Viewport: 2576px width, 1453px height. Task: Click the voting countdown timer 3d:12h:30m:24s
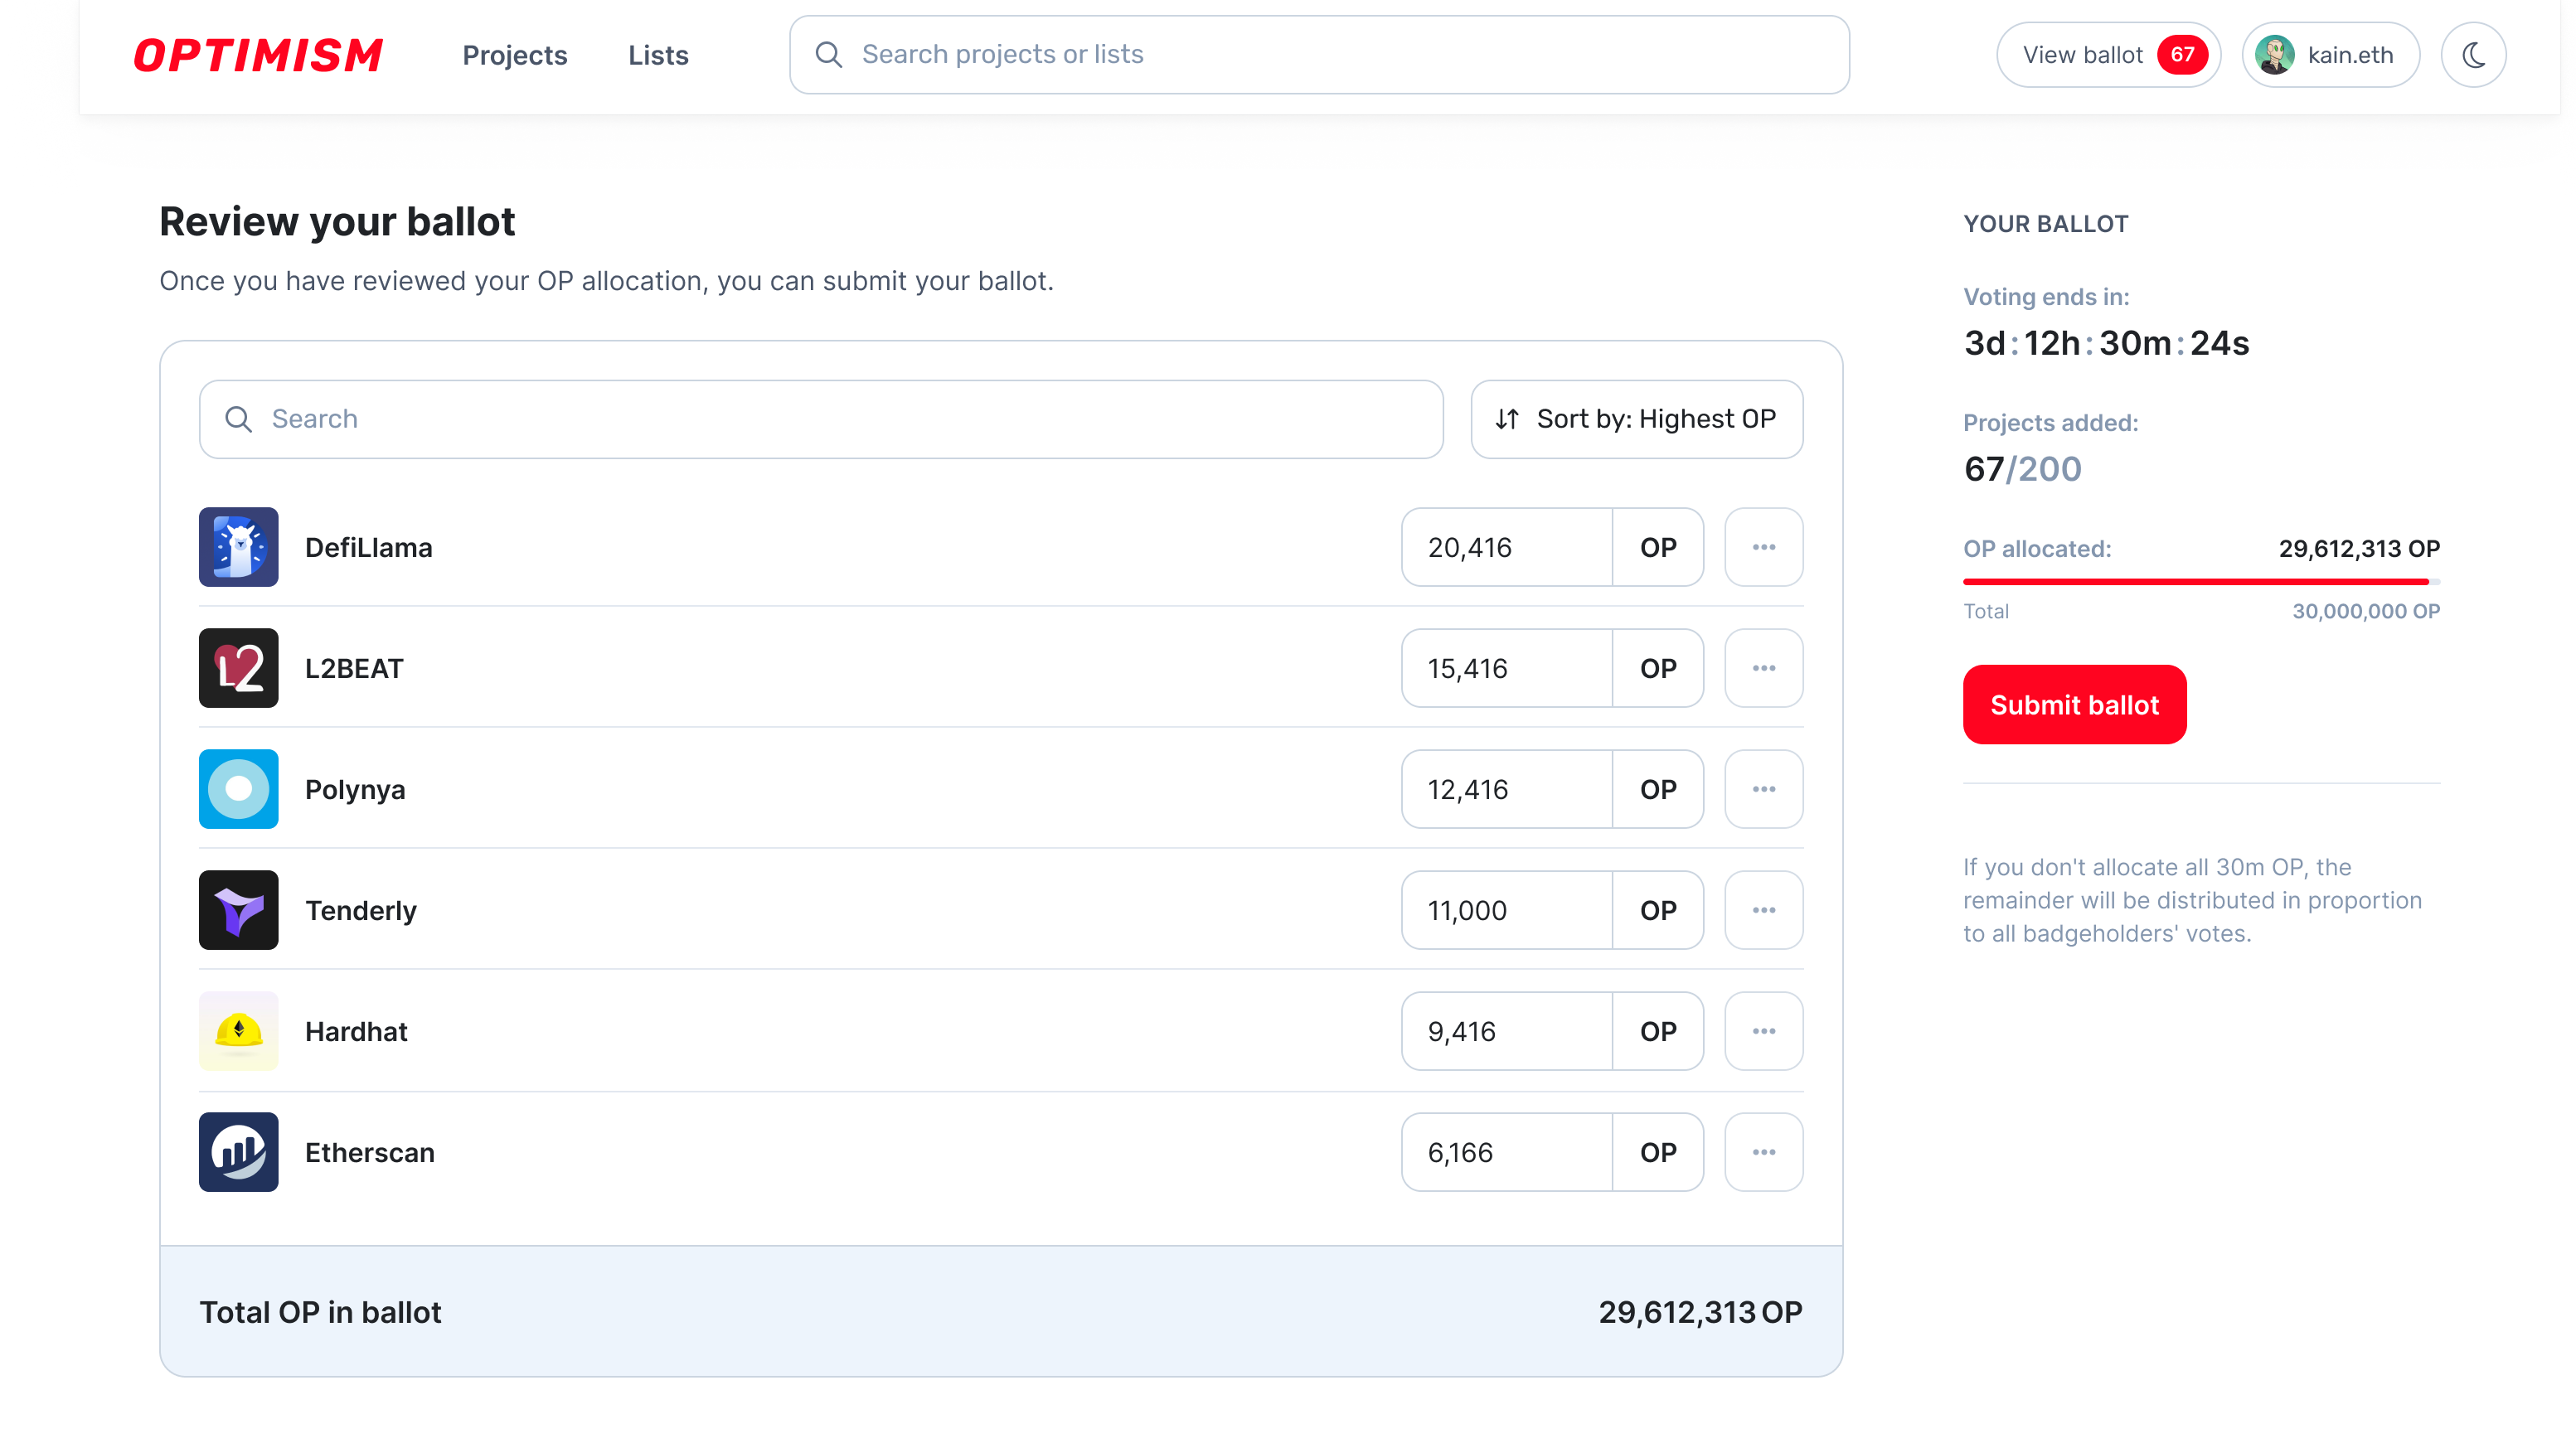(x=2106, y=343)
